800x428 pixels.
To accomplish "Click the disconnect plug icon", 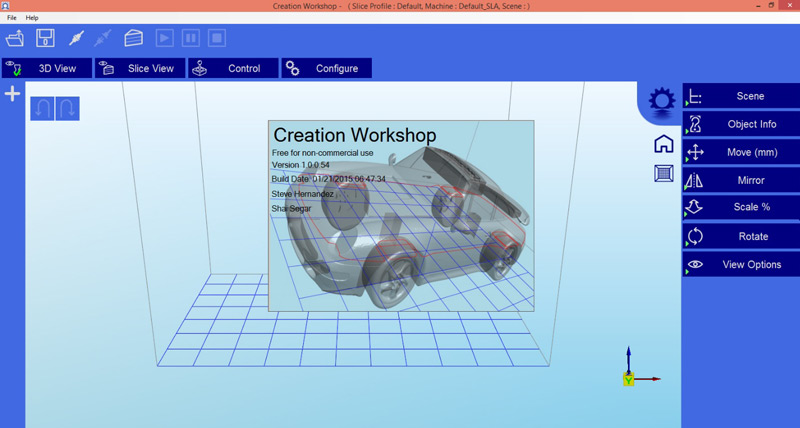I will click(103, 38).
